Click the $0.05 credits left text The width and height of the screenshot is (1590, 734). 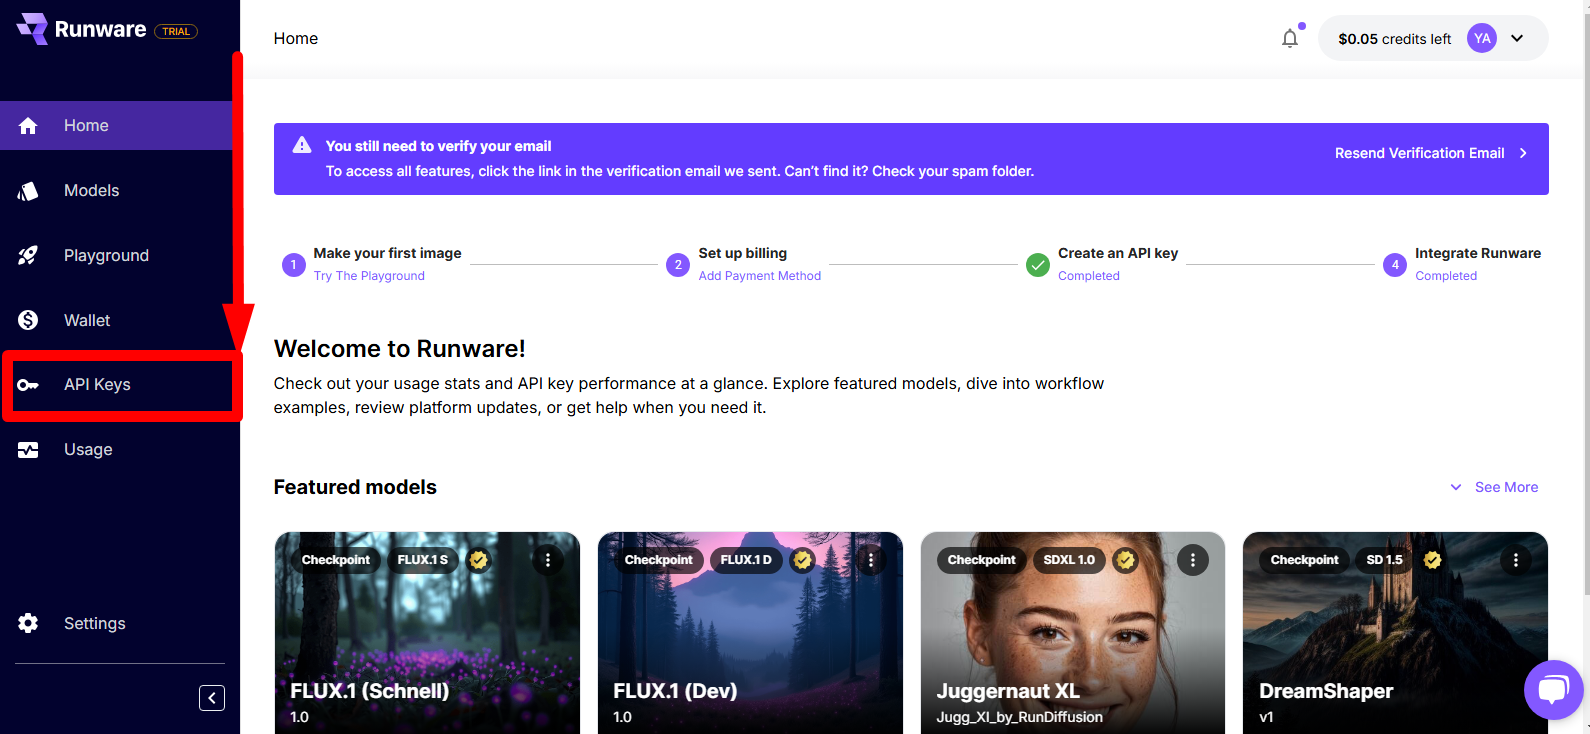click(x=1394, y=39)
